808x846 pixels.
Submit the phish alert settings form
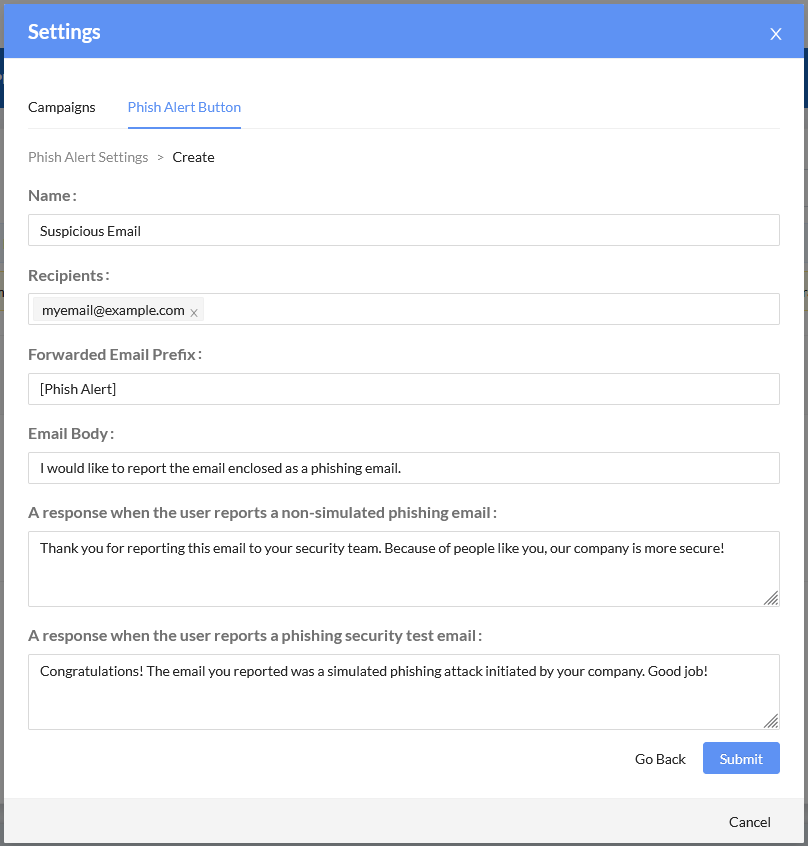[x=741, y=759]
